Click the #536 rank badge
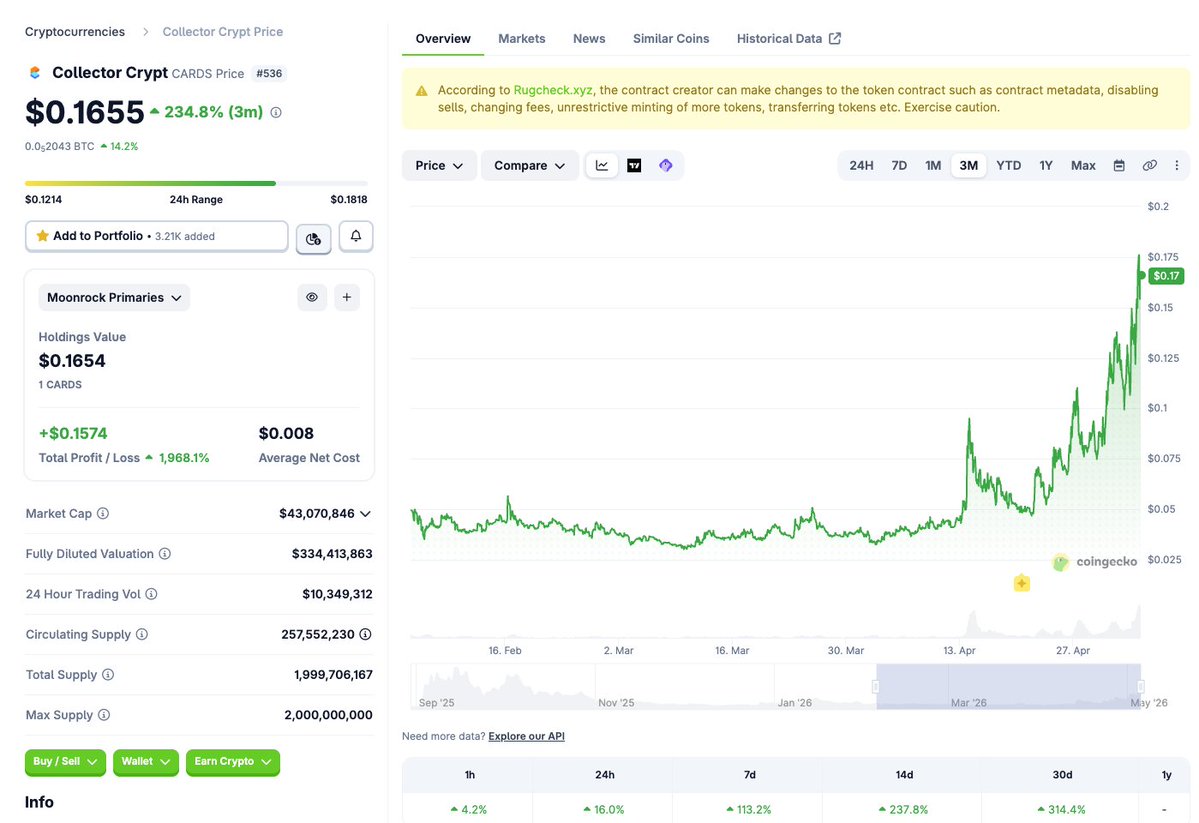This screenshot has width=1199, height=823. [268, 73]
